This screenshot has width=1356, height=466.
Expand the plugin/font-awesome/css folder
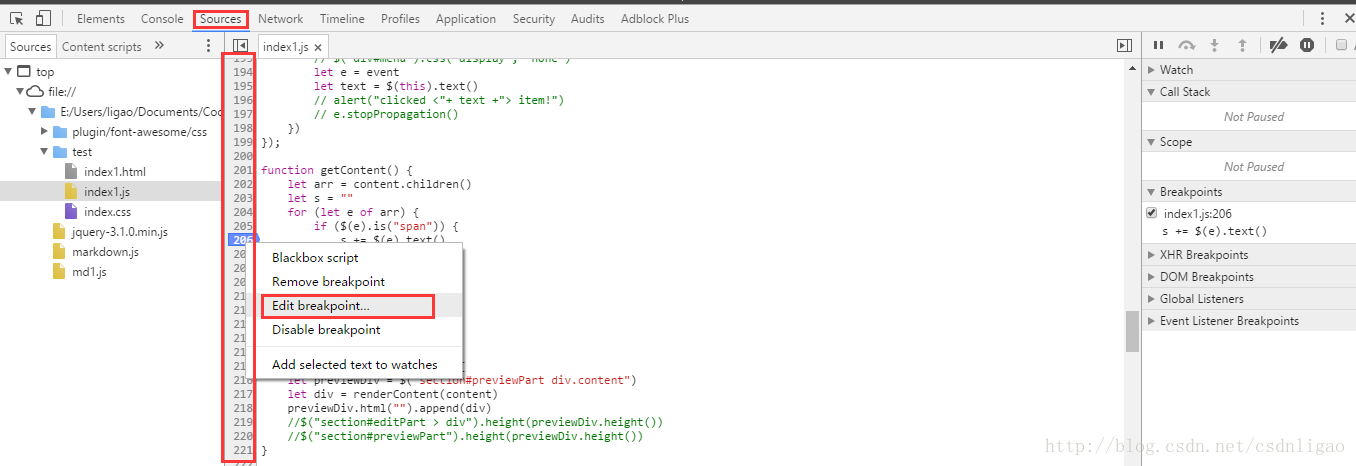point(45,132)
